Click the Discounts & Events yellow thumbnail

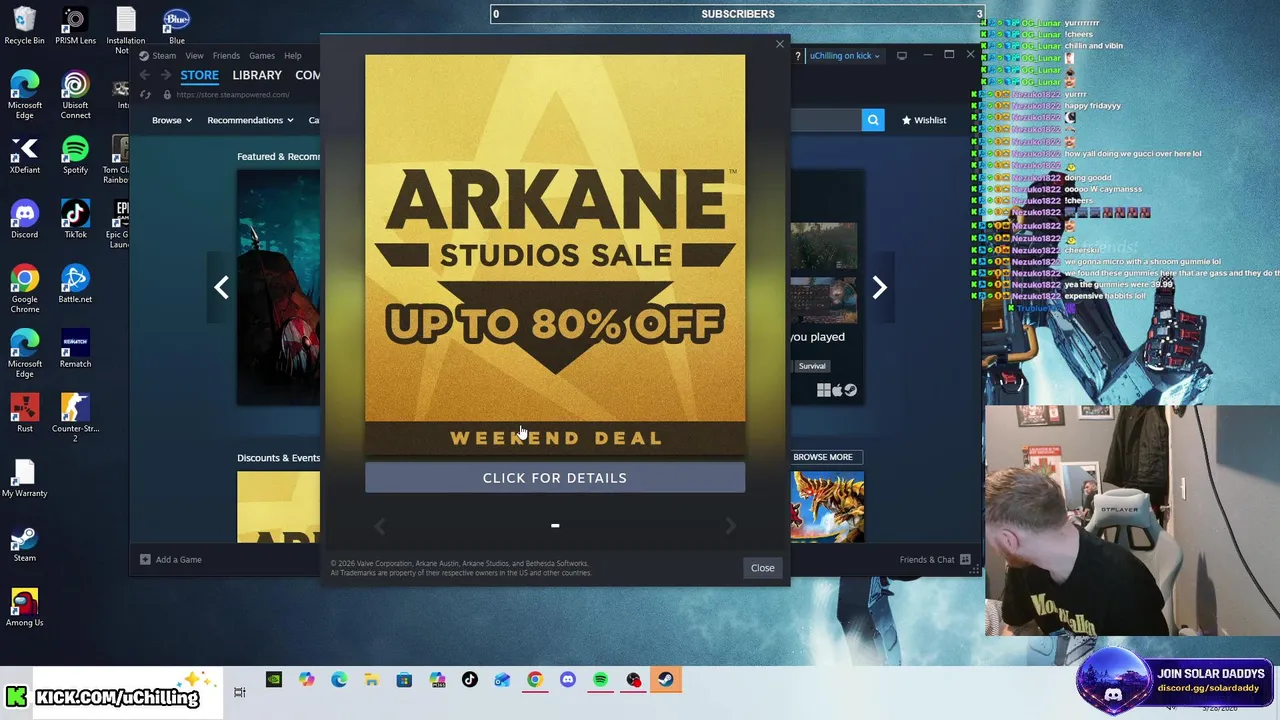pos(278,507)
